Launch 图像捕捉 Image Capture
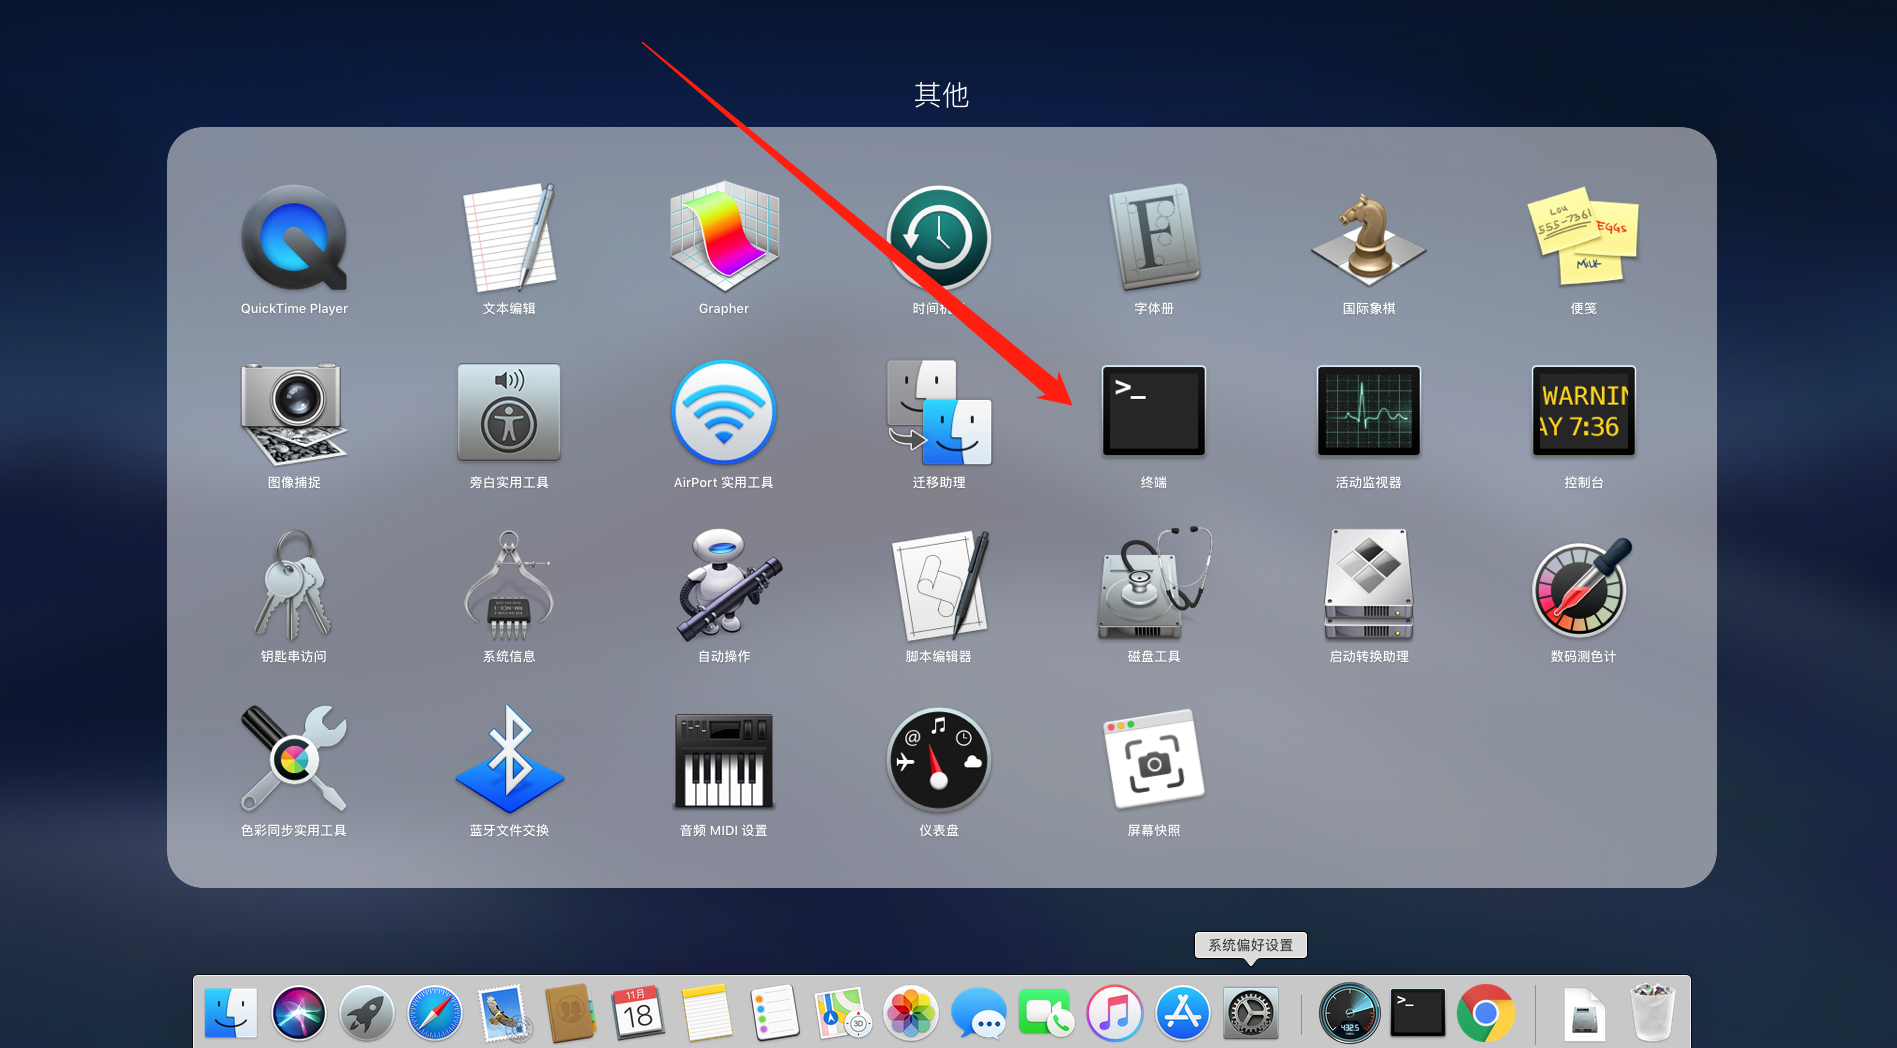The width and height of the screenshot is (1897, 1048). tap(294, 412)
